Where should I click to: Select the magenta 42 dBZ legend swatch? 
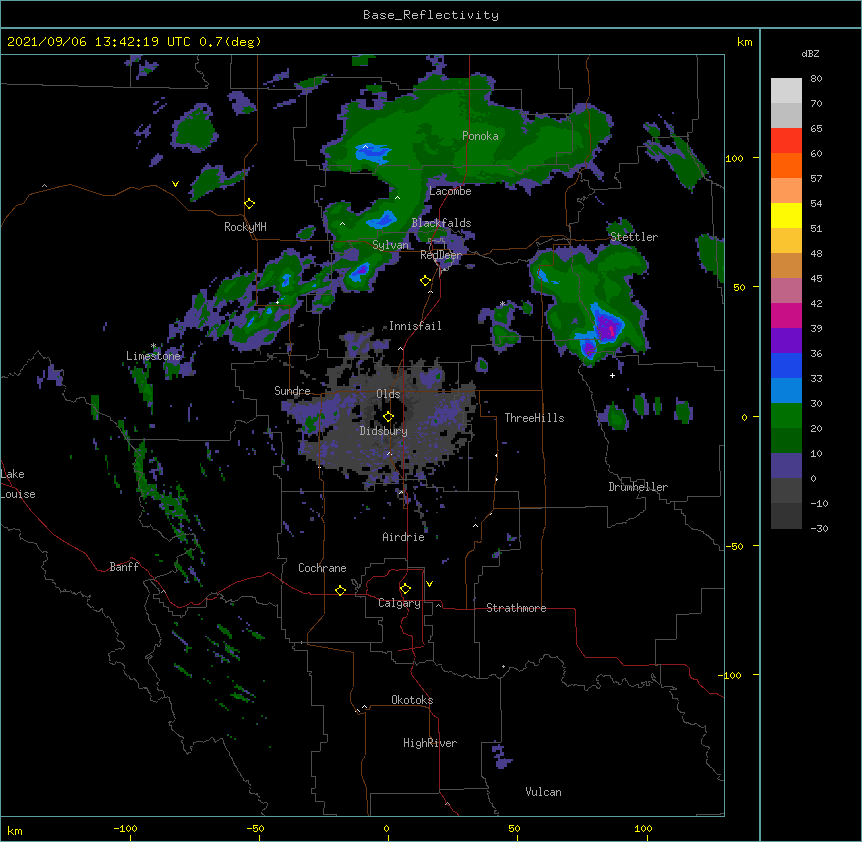786,315
